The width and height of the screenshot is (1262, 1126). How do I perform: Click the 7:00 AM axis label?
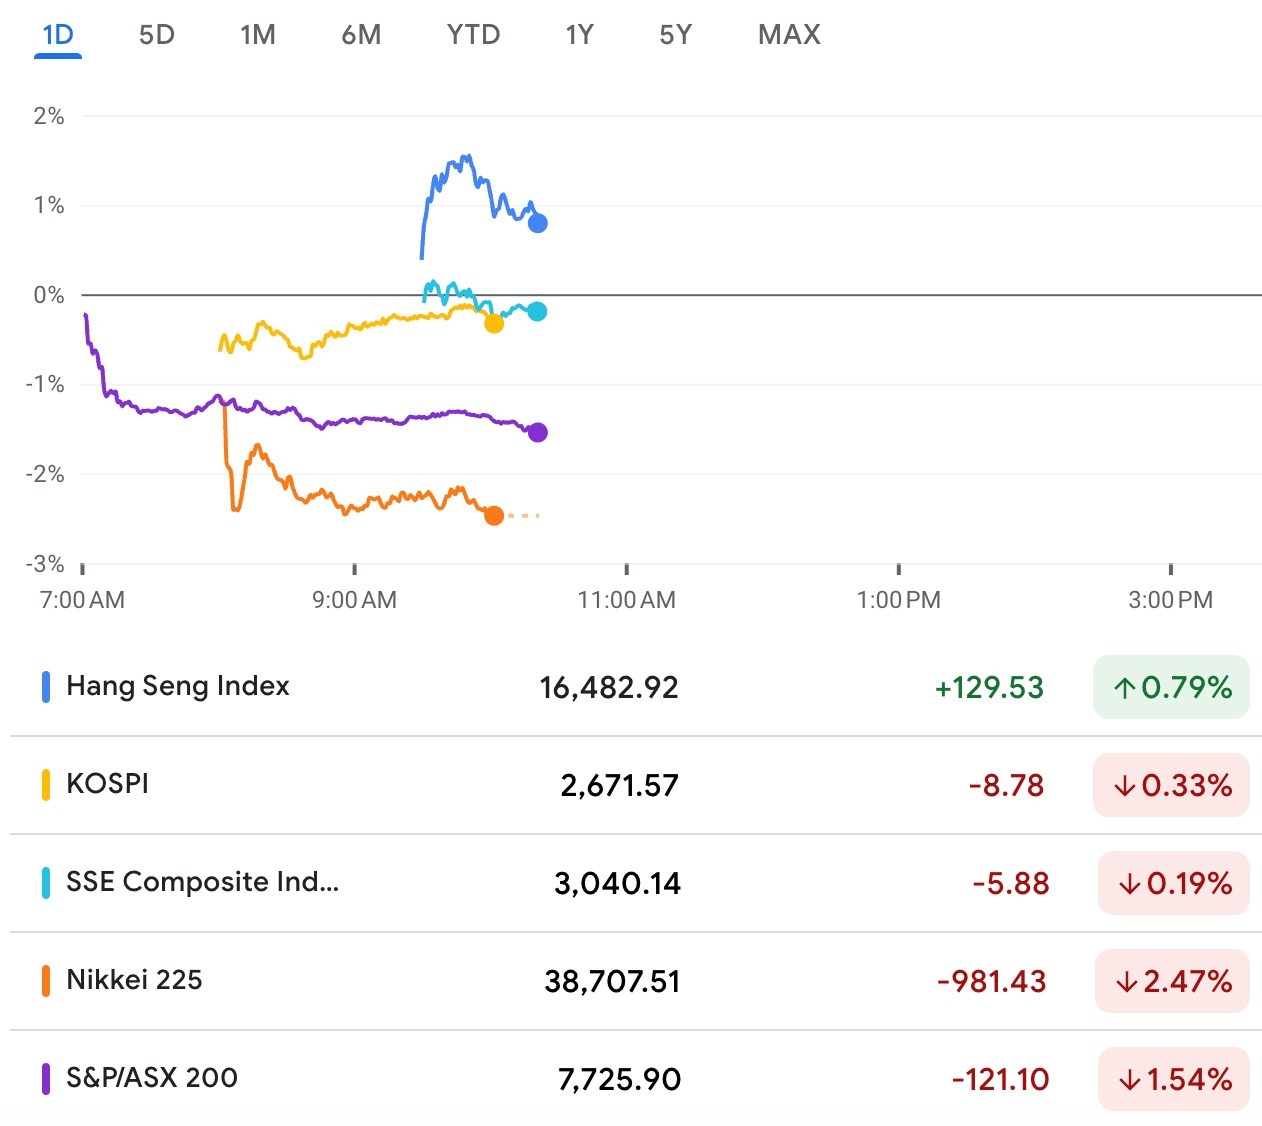click(82, 600)
